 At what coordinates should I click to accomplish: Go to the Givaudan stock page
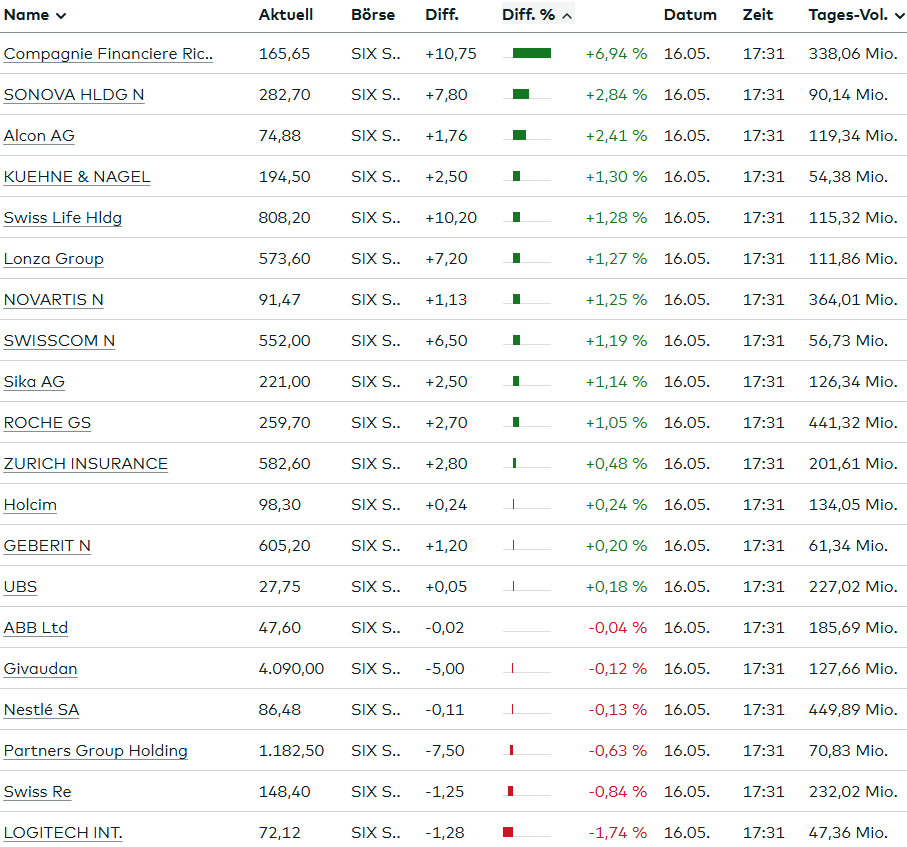40,670
